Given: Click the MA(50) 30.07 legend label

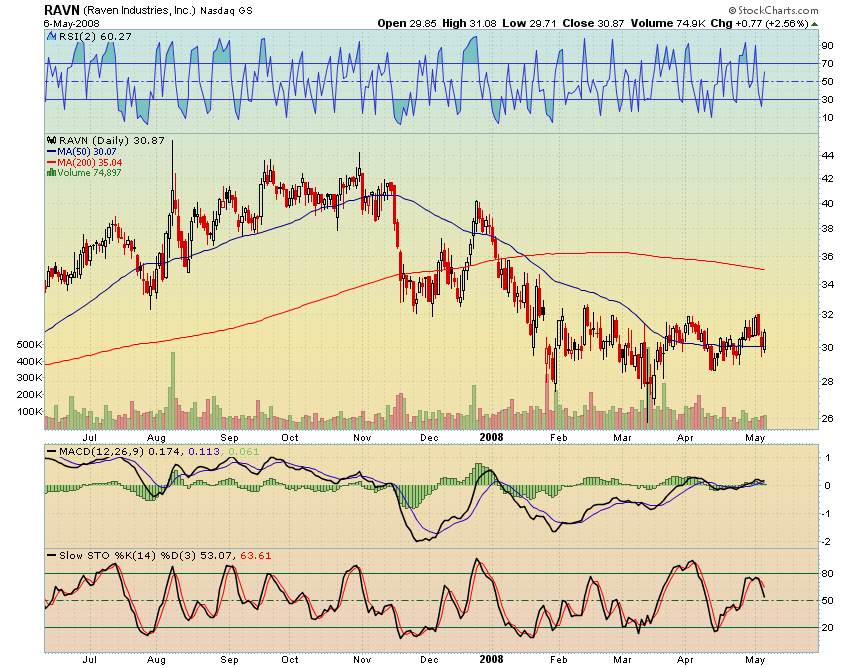Looking at the screenshot, I should click(87, 152).
